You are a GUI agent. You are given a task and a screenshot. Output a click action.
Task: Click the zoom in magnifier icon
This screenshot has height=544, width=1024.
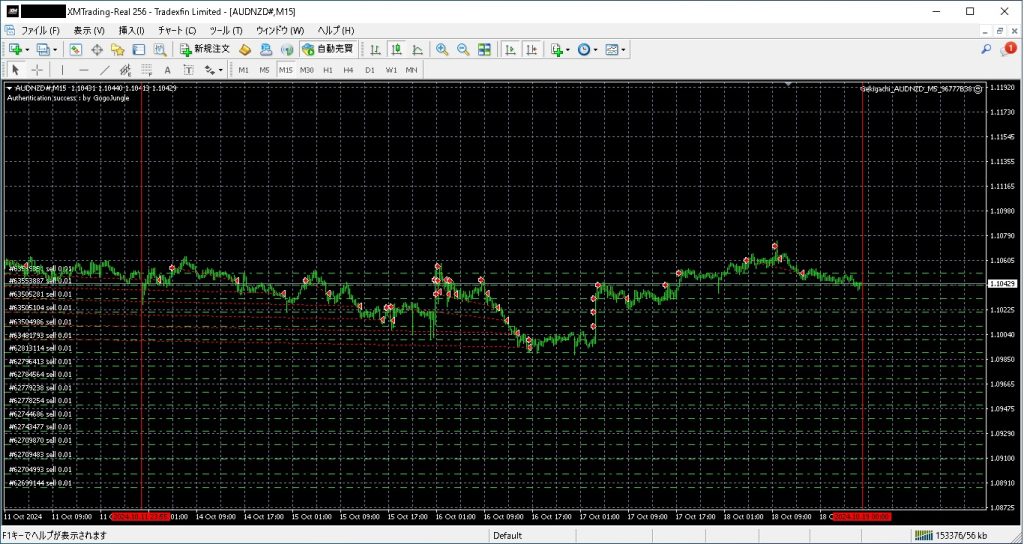(x=441, y=49)
